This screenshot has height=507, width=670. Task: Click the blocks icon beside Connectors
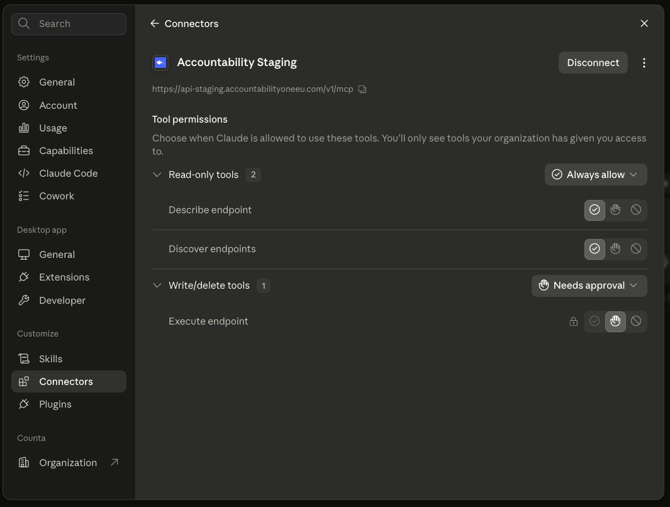click(24, 381)
